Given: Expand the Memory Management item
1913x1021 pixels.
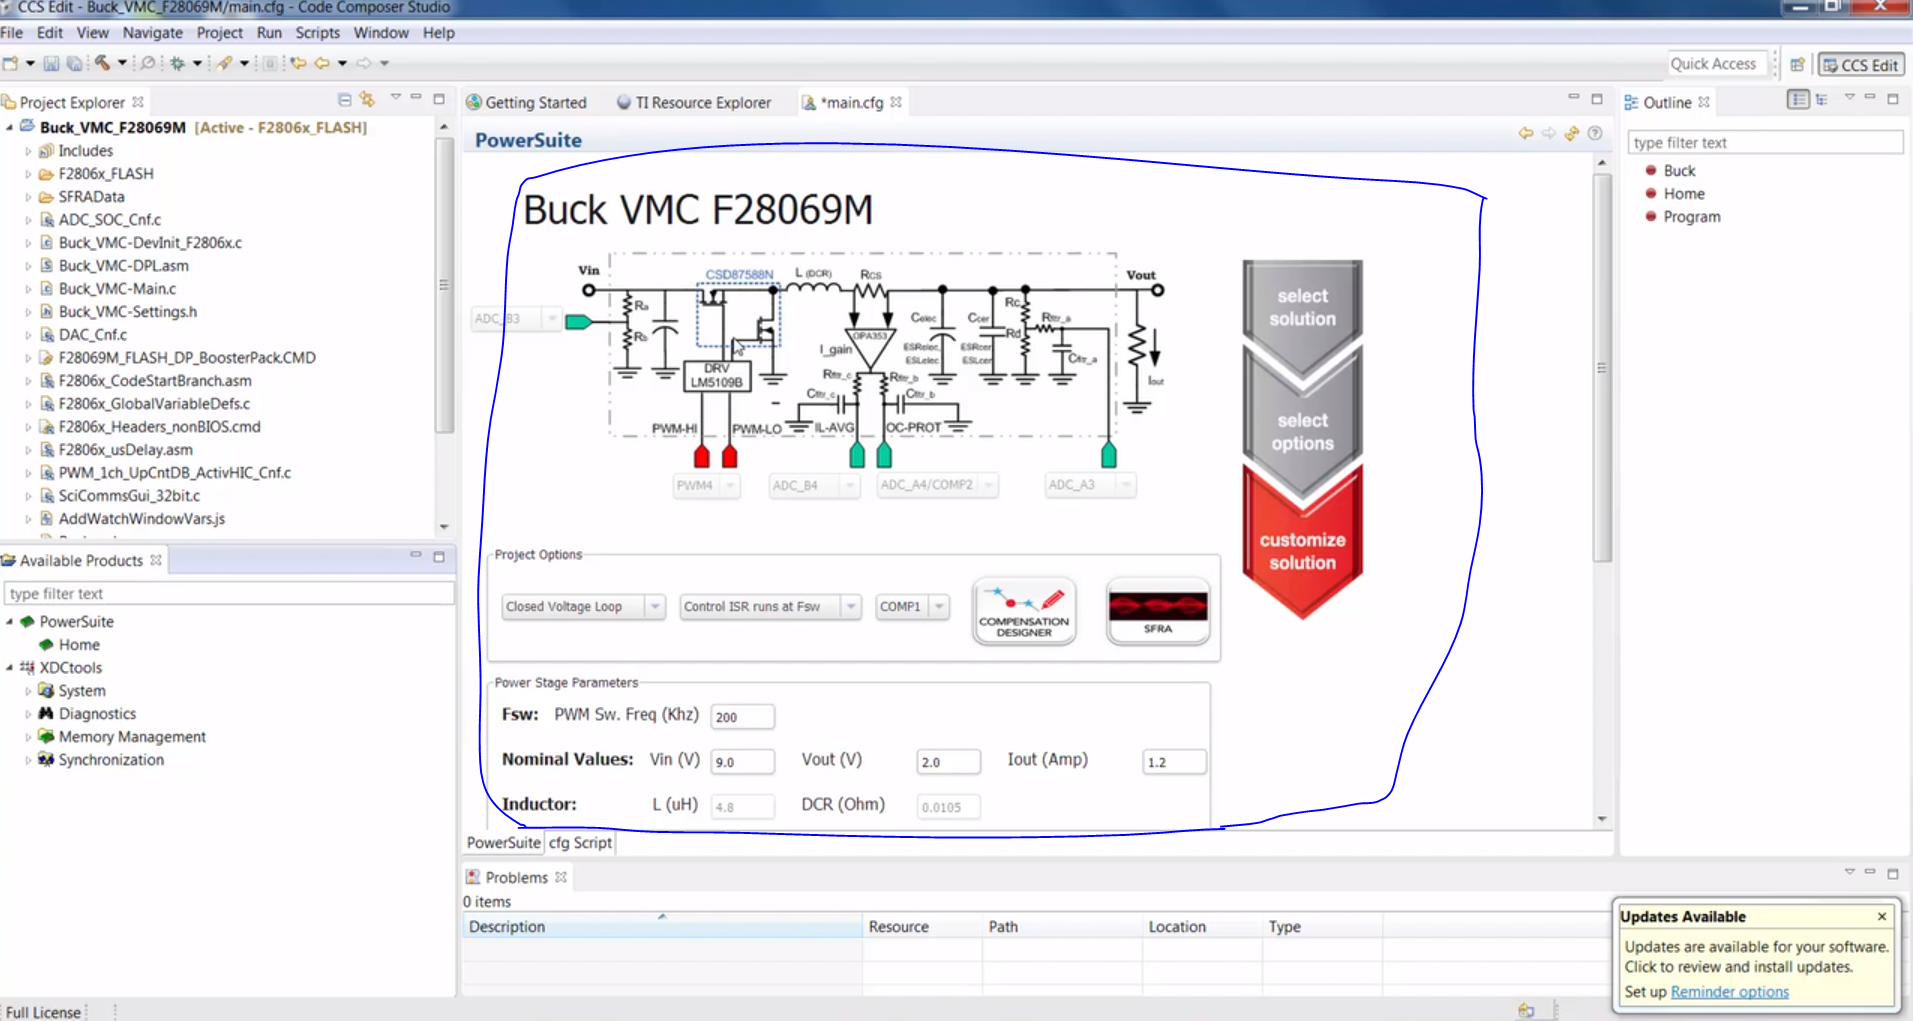Looking at the screenshot, I should point(28,737).
